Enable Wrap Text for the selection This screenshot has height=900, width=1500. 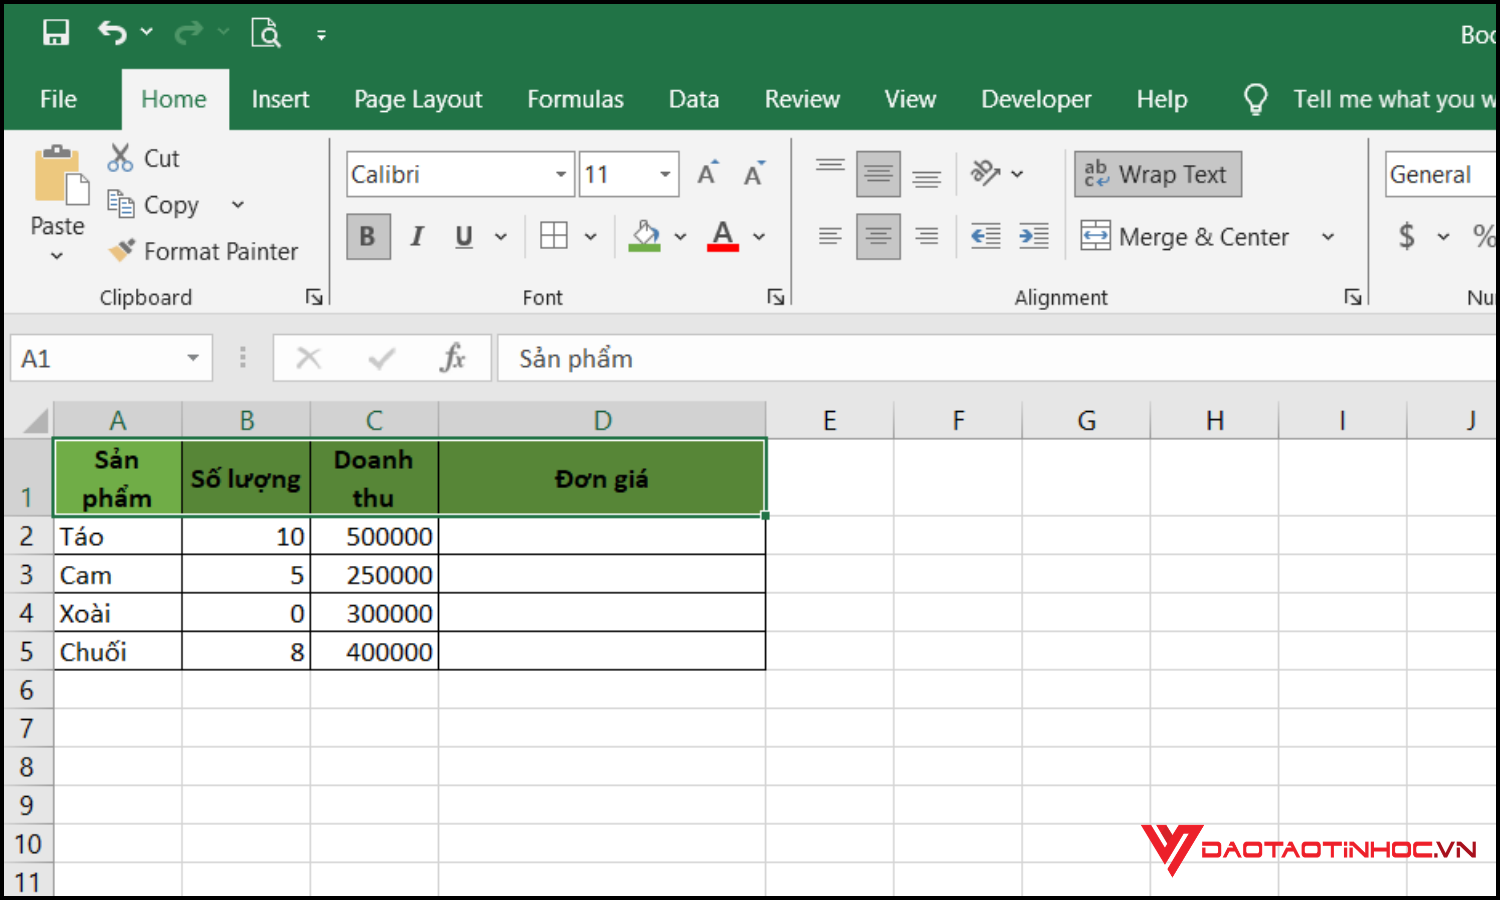(1157, 173)
